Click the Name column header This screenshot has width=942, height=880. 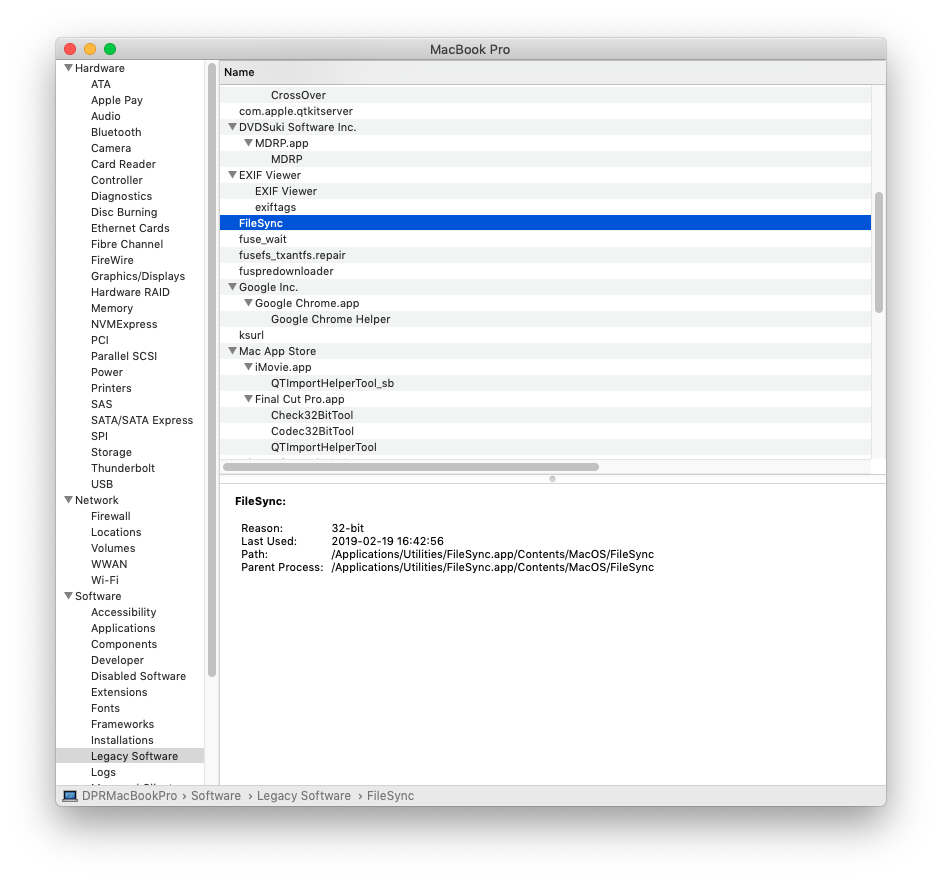pyautogui.click(x=552, y=72)
